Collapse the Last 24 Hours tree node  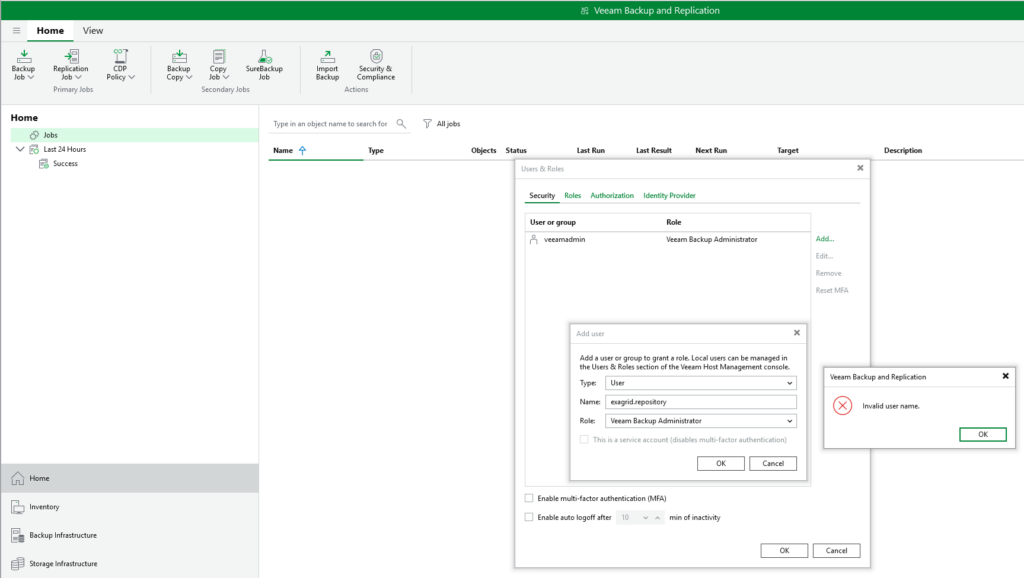pyautogui.click(x=21, y=149)
